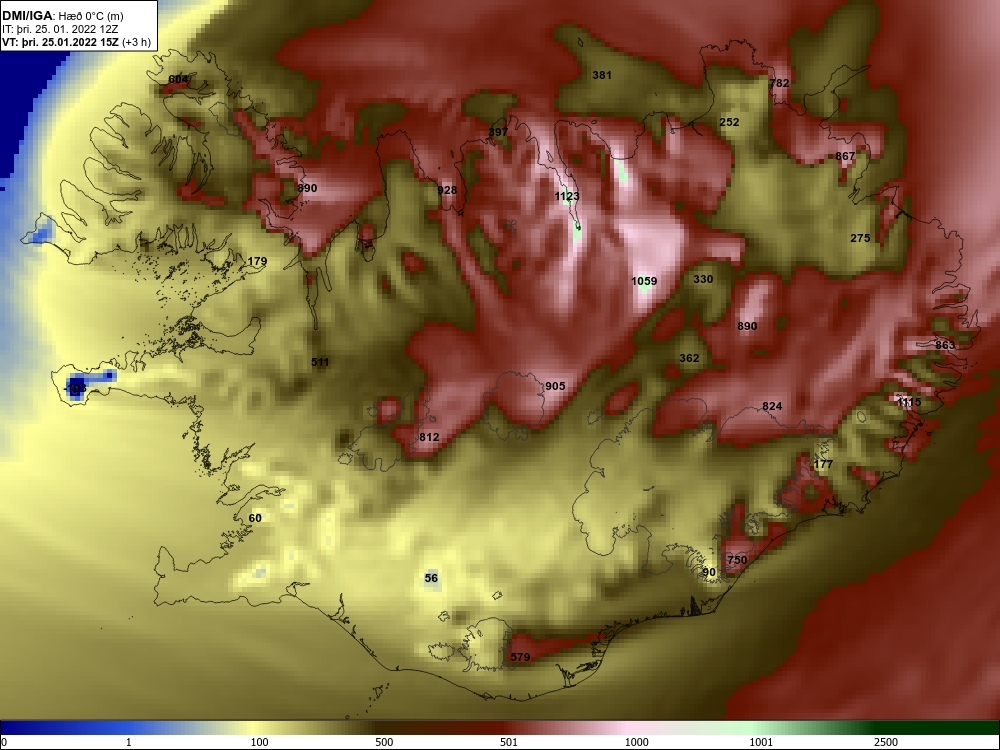Select the map value 824
Screen dimensions: 1000x750
[x=772, y=407]
